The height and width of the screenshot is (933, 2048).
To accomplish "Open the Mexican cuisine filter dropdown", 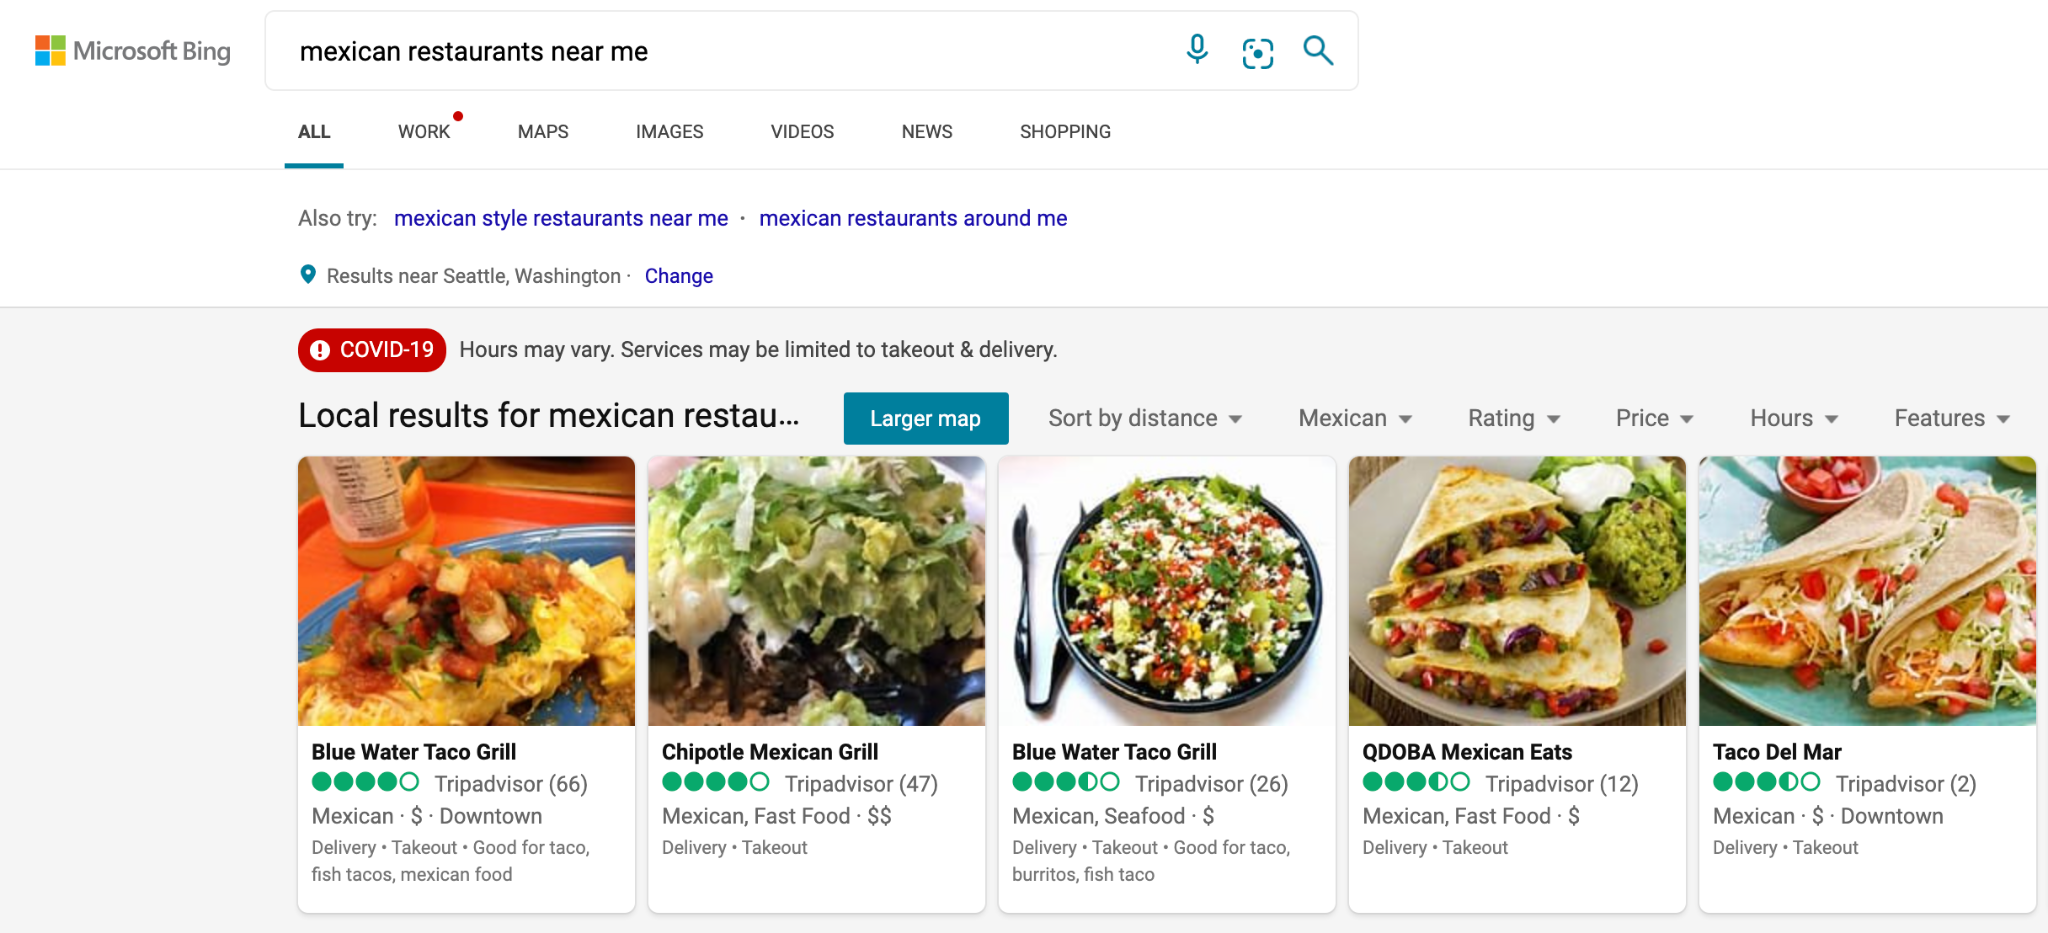I will (x=1355, y=418).
